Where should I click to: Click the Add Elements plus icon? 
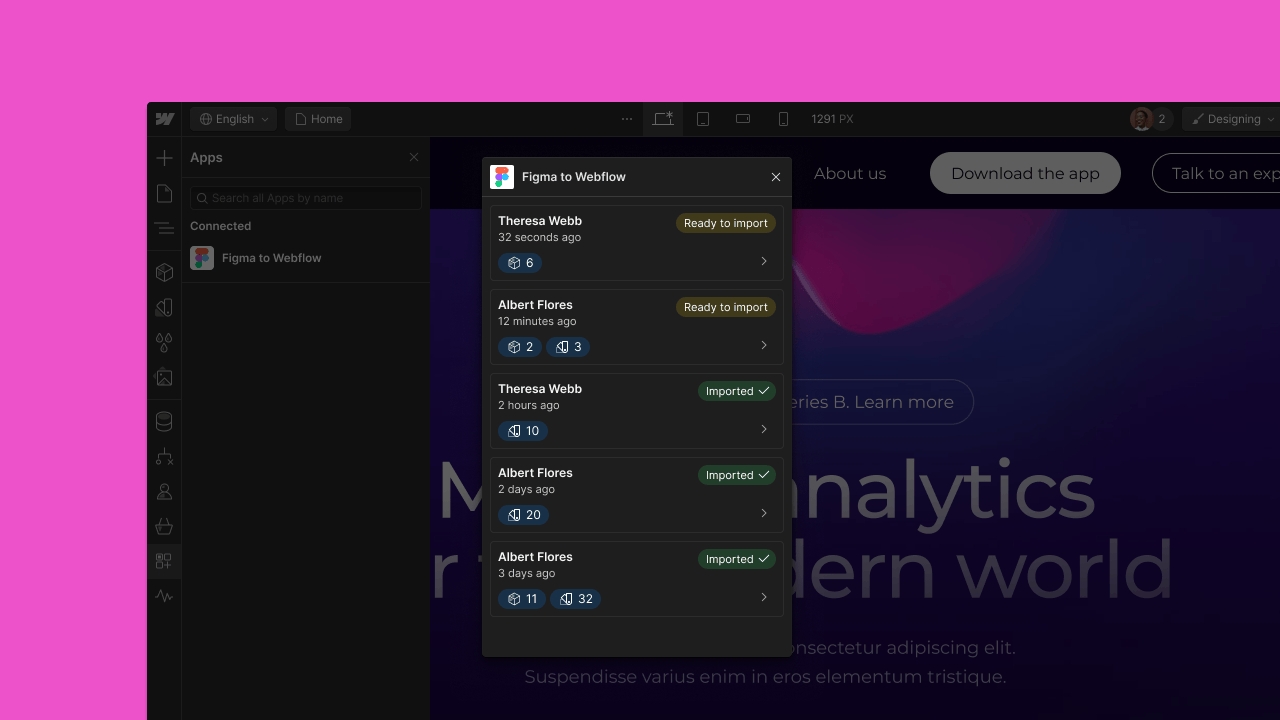[164, 158]
